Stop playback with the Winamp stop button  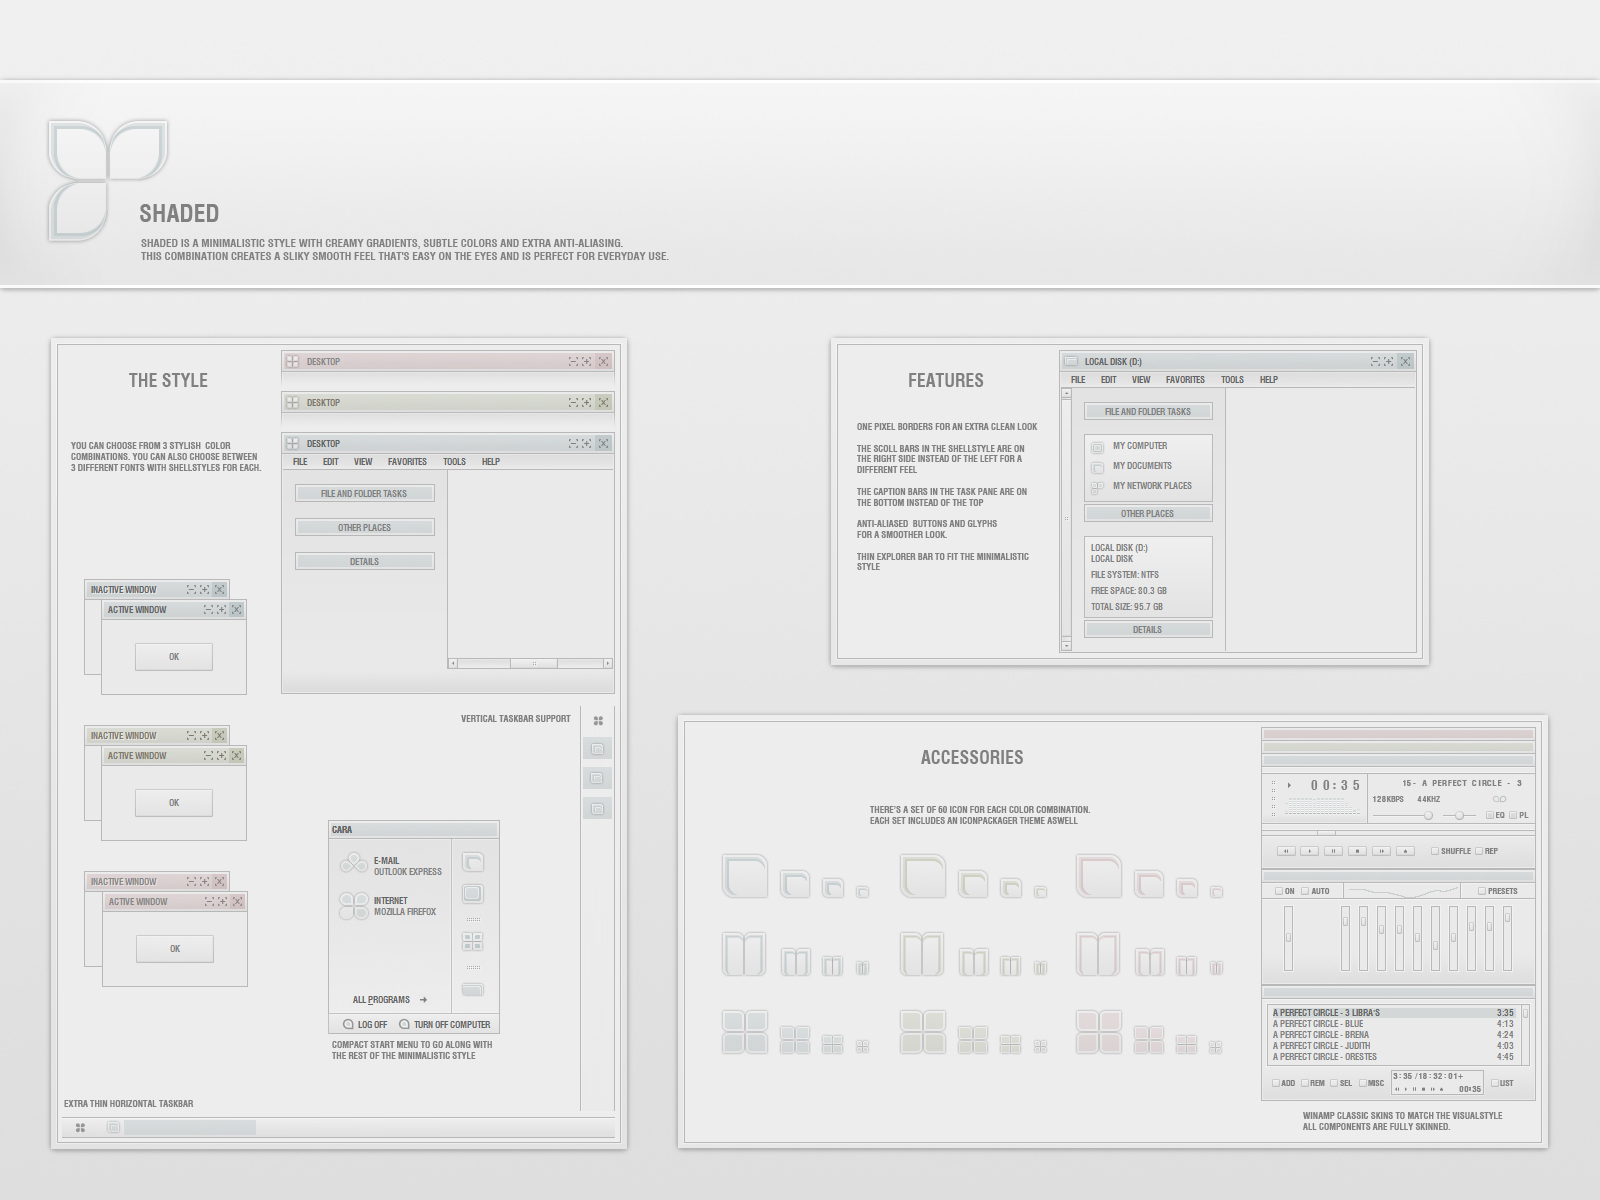[1357, 851]
